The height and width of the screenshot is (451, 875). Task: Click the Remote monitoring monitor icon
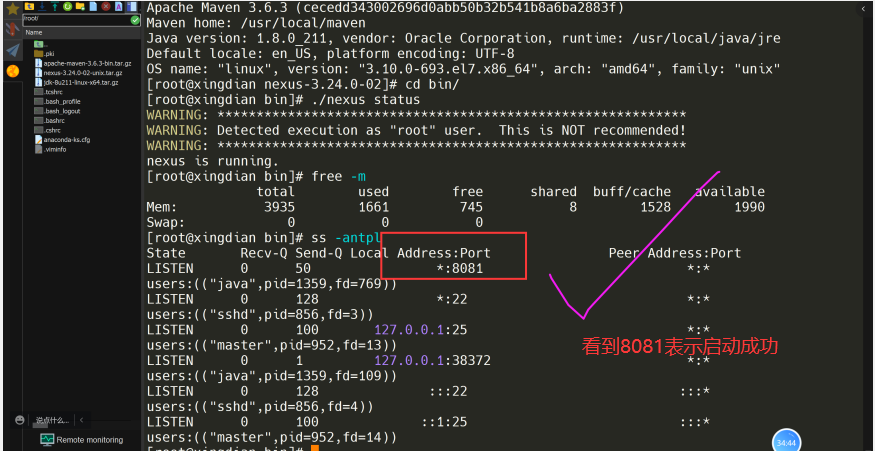[47, 440]
